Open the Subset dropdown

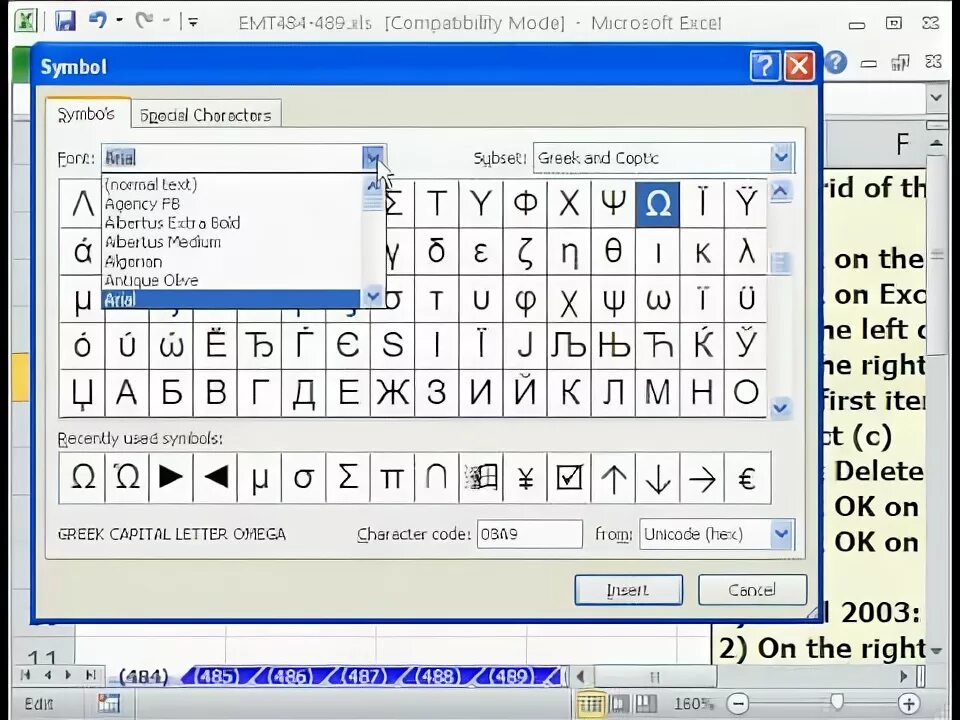pos(781,158)
